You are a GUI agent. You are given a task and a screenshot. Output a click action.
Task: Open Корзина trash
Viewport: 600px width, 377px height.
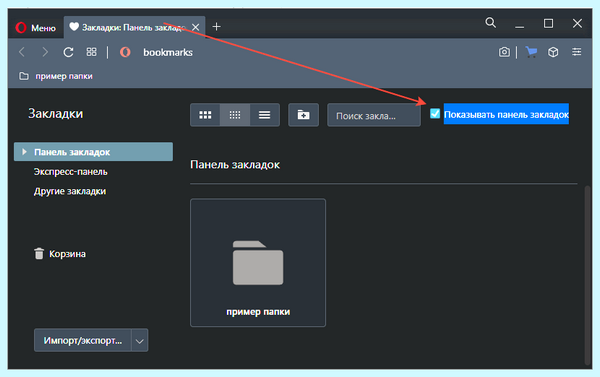60,254
